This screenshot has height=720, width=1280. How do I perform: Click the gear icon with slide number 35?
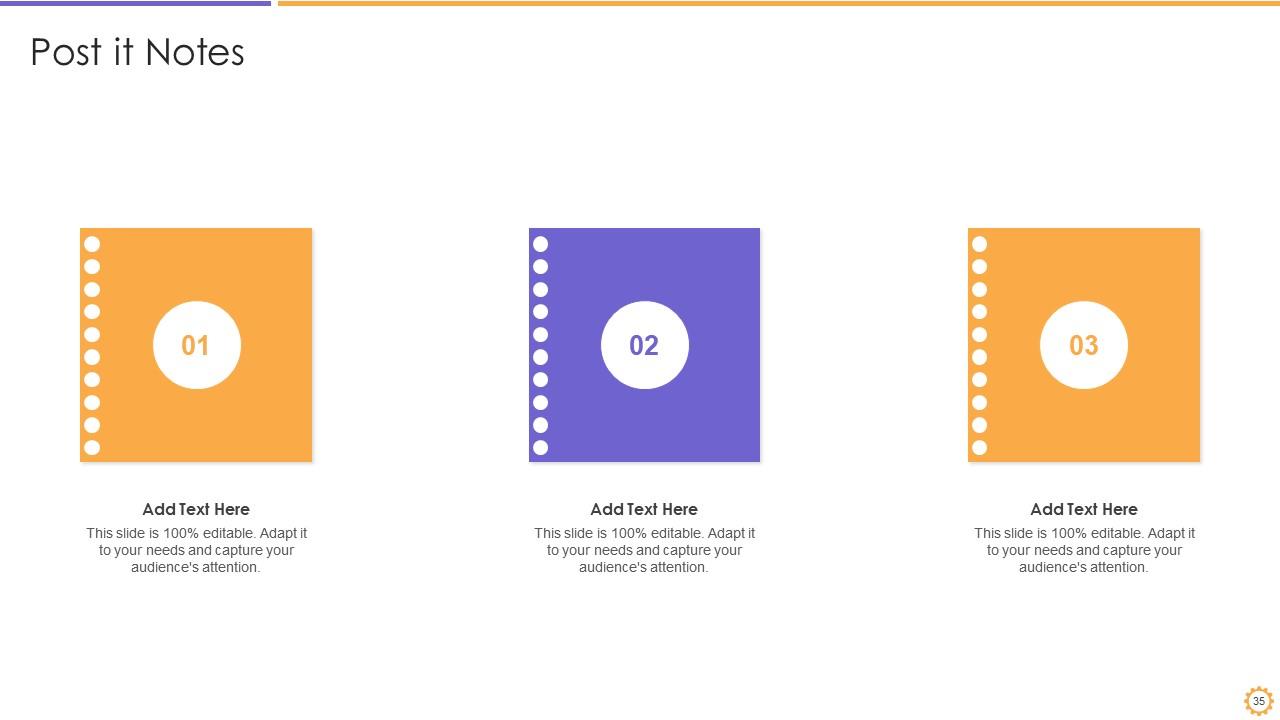tap(1258, 701)
